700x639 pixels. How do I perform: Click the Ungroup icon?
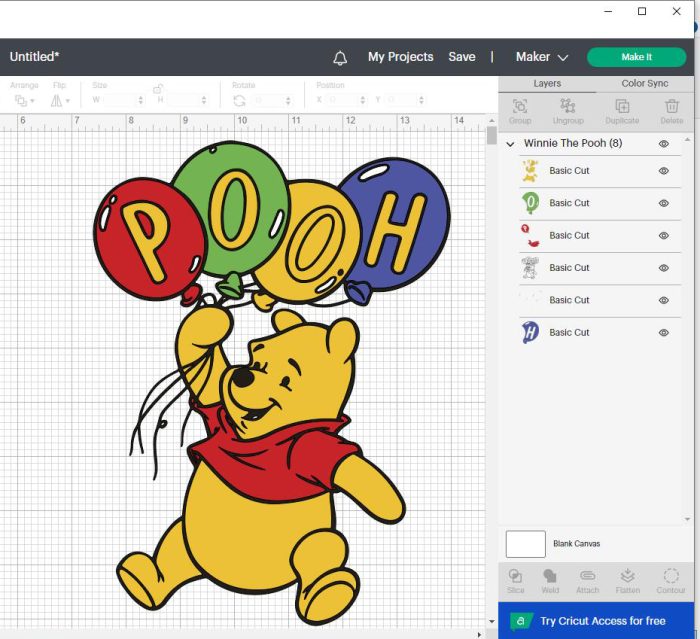click(x=568, y=106)
